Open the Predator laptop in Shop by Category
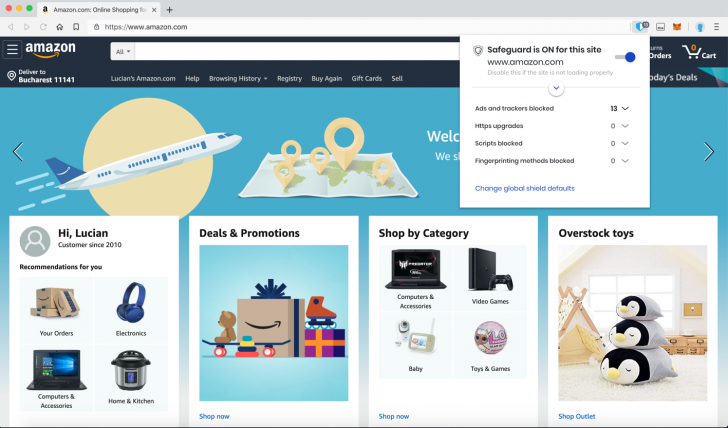728x428 pixels. (416, 270)
